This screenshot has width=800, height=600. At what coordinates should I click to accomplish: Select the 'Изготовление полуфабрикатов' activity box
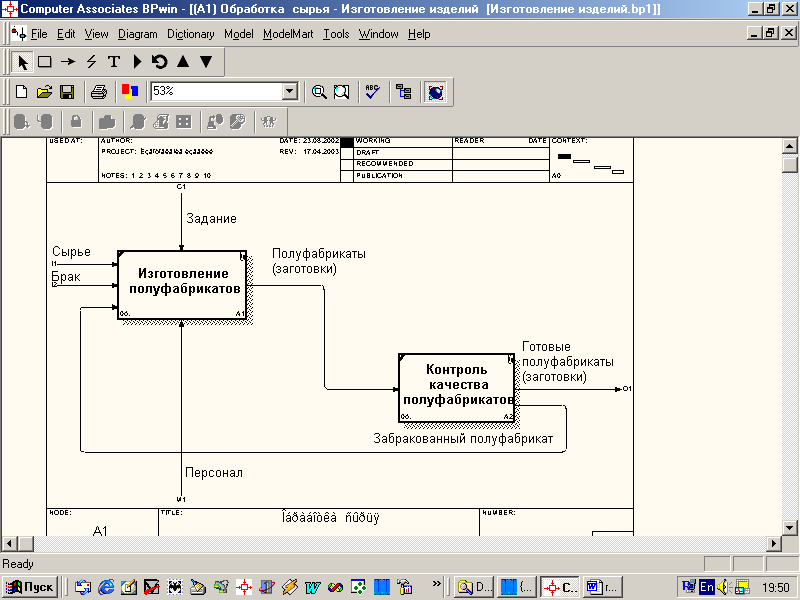coord(183,285)
